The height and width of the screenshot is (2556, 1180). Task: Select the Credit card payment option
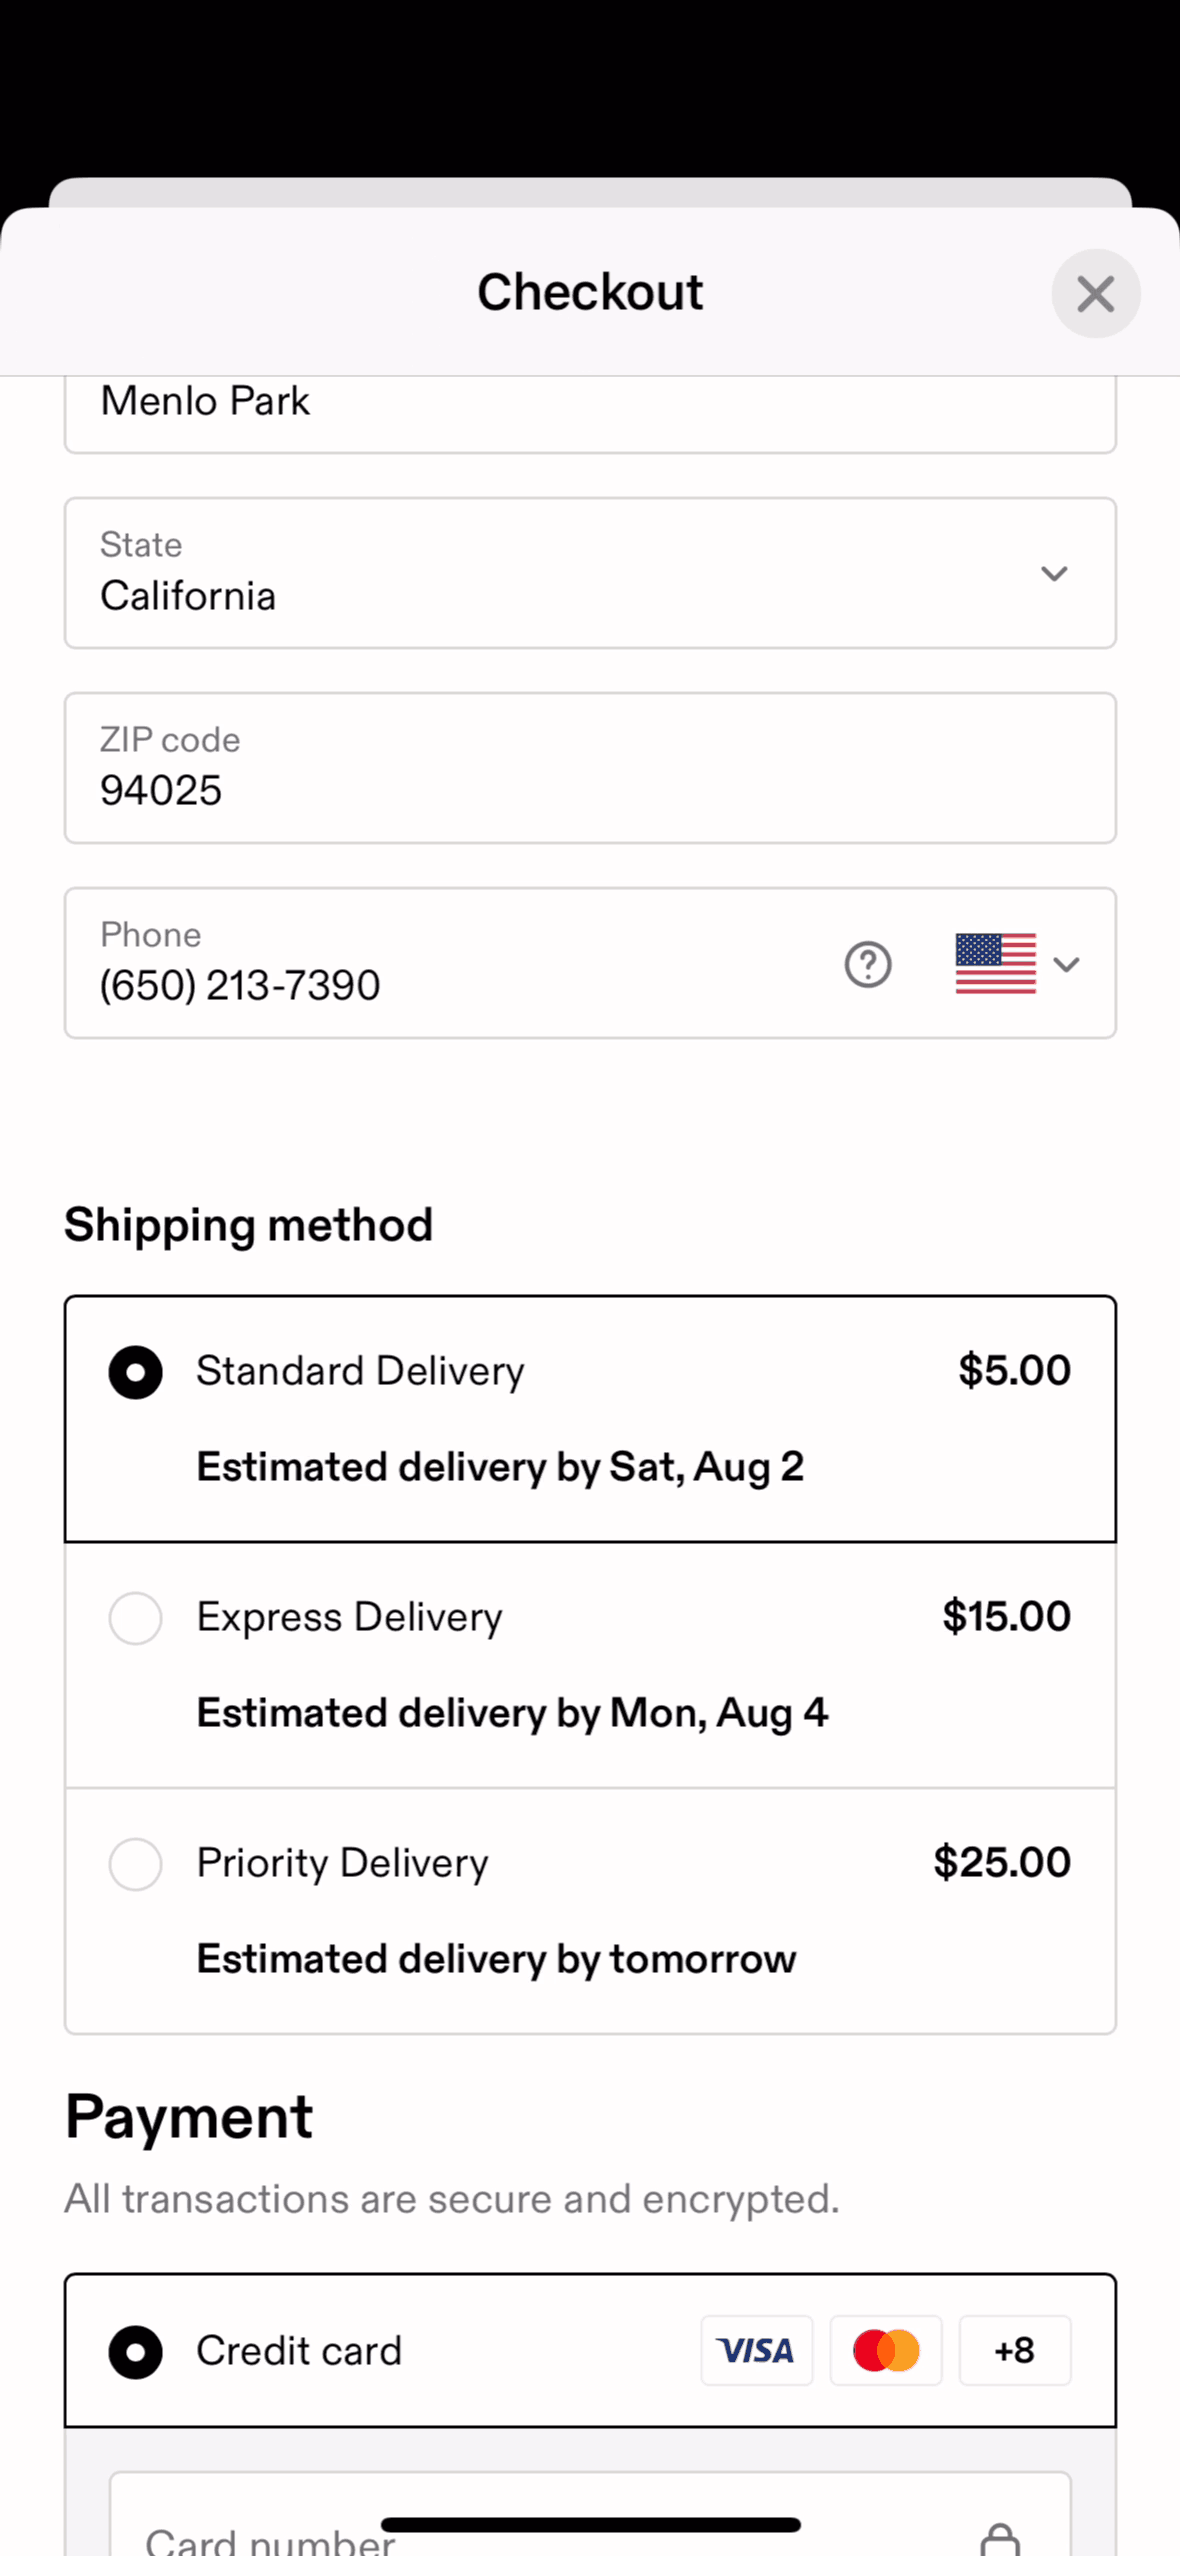coord(136,2352)
